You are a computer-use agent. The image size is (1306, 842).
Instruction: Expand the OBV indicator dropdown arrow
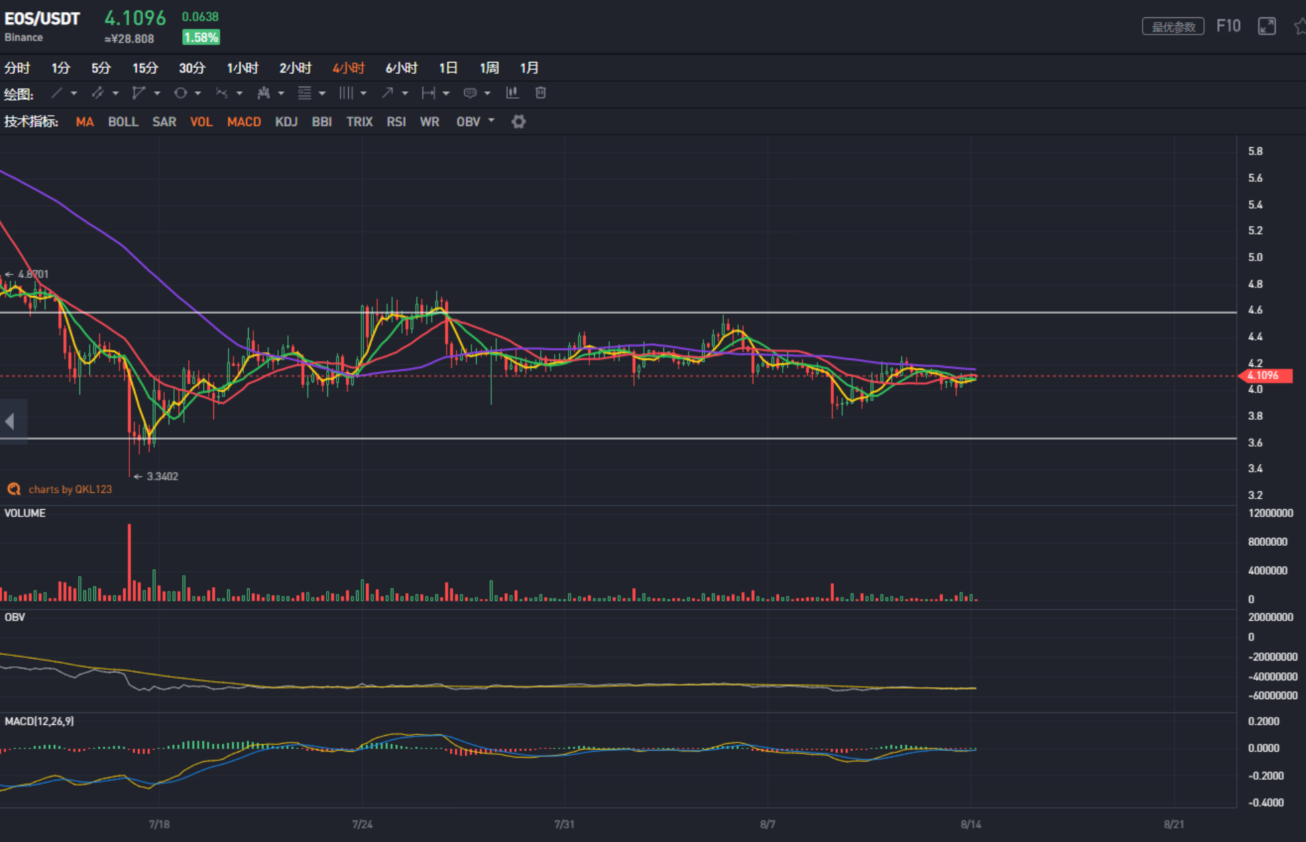pos(491,122)
